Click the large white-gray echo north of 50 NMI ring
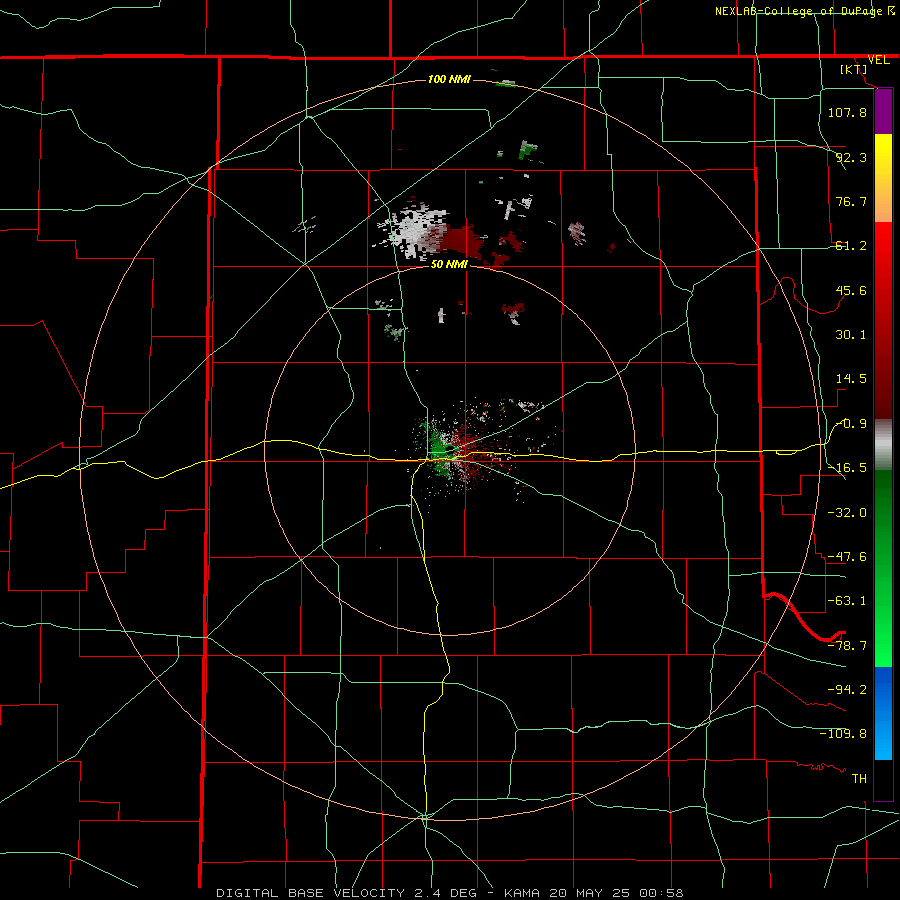Image resolution: width=900 pixels, height=900 pixels. click(x=412, y=229)
